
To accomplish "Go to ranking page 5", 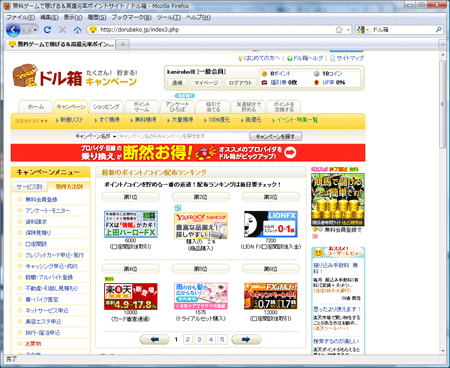I will [x=222, y=340].
